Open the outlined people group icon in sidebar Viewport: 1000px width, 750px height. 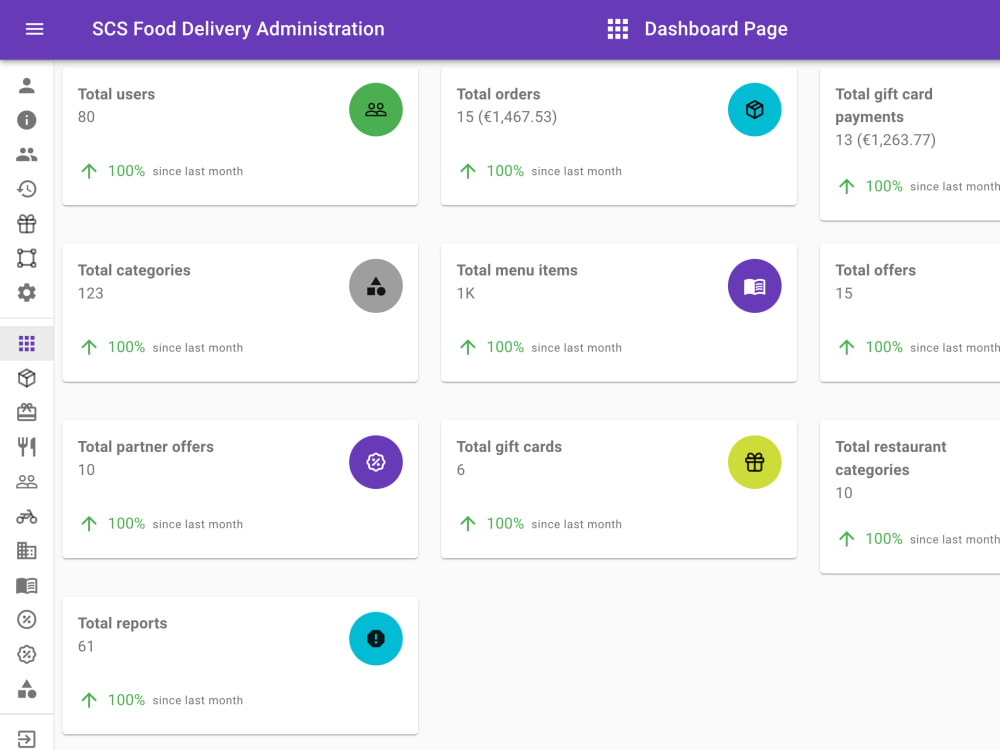27,482
